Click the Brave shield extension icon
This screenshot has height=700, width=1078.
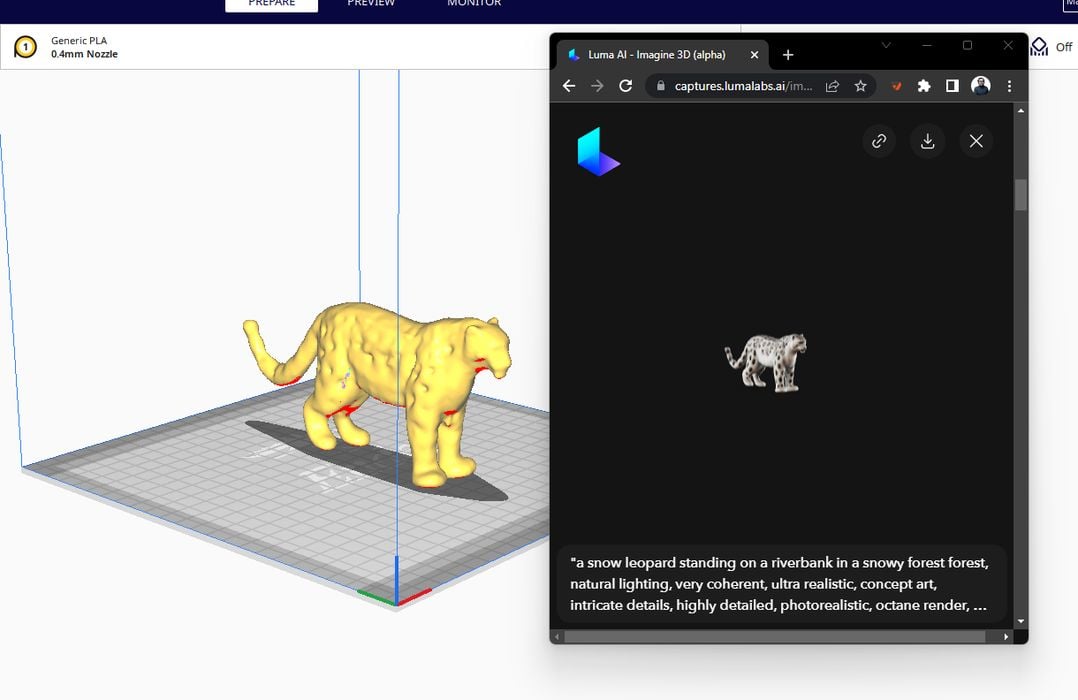tap(896, 86)
